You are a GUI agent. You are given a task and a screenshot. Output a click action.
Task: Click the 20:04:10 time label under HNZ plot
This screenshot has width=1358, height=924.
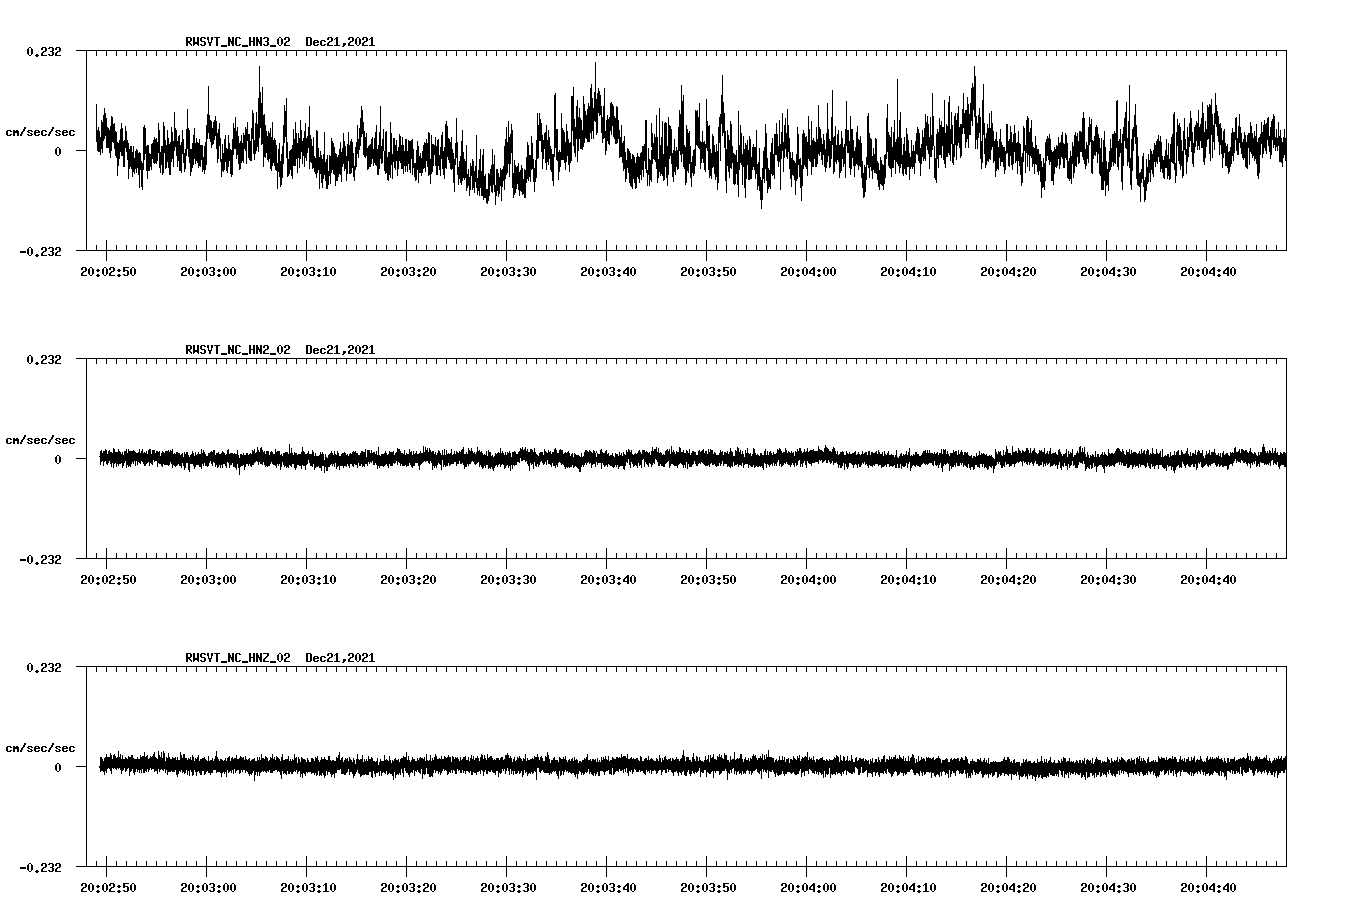pos(908,887)
